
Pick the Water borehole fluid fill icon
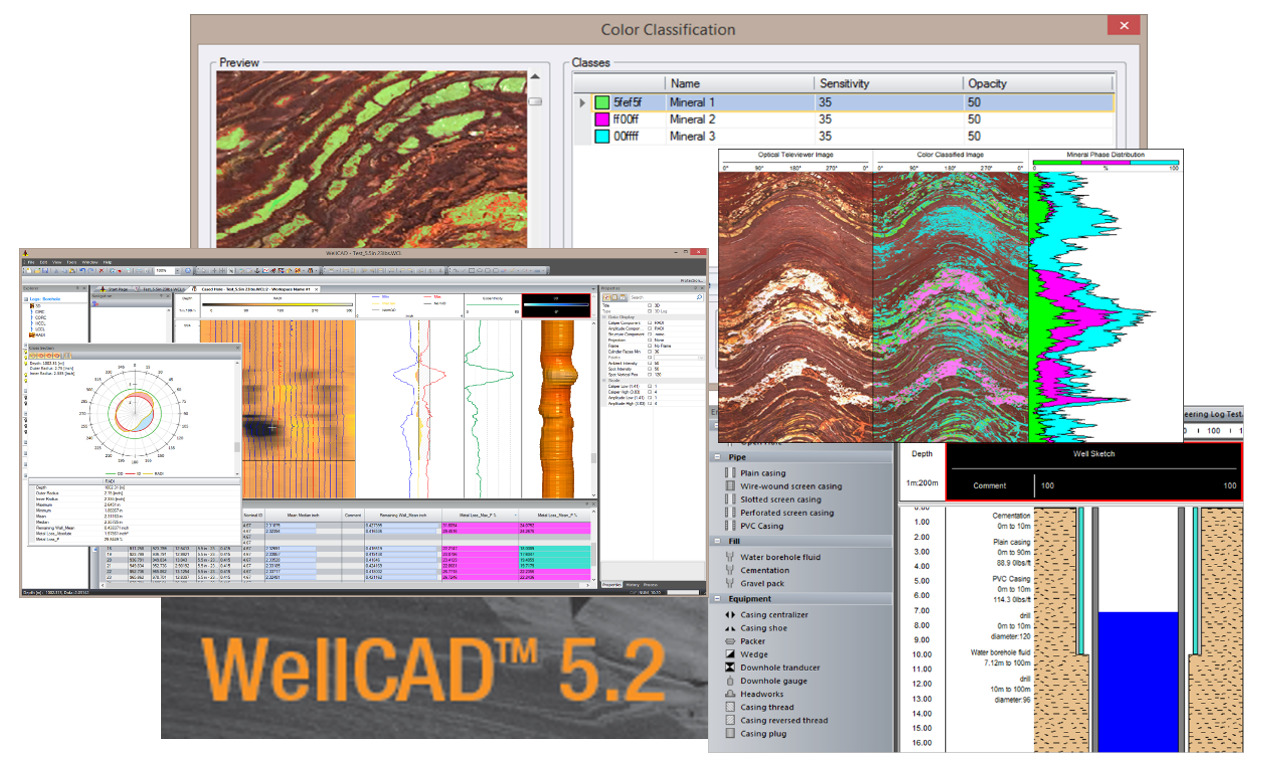click(x=728, y=557)
